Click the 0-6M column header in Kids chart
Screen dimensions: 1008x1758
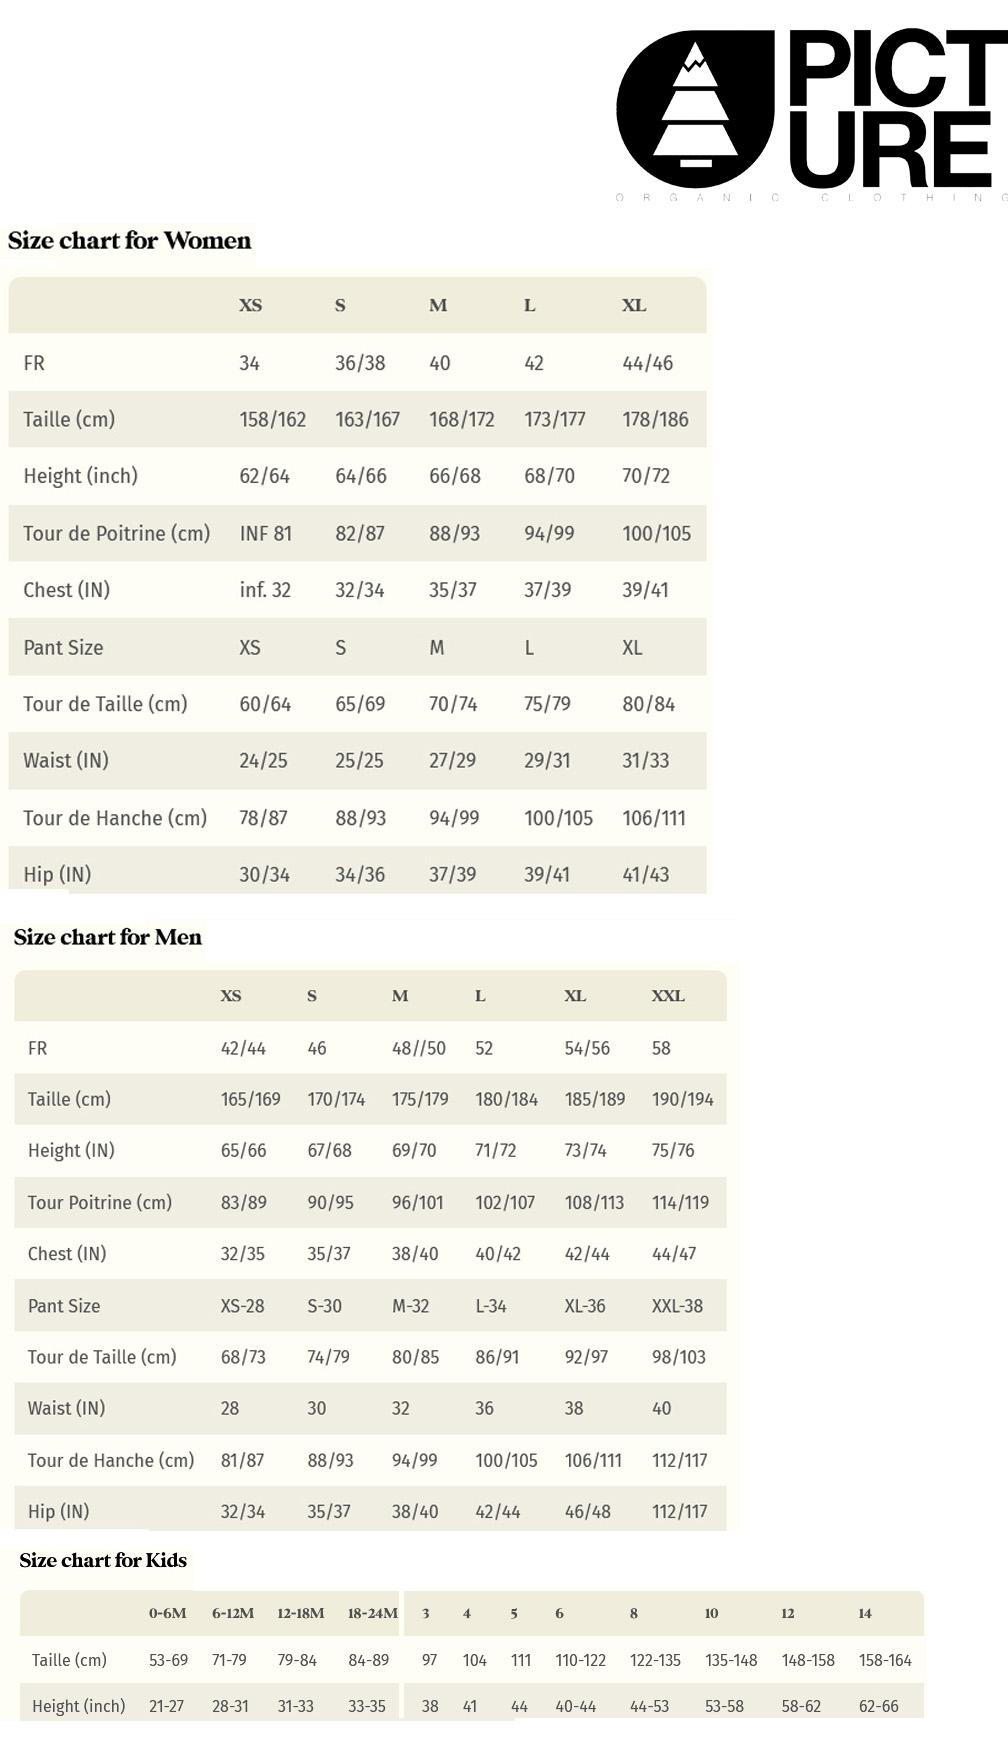(168, 1613)
